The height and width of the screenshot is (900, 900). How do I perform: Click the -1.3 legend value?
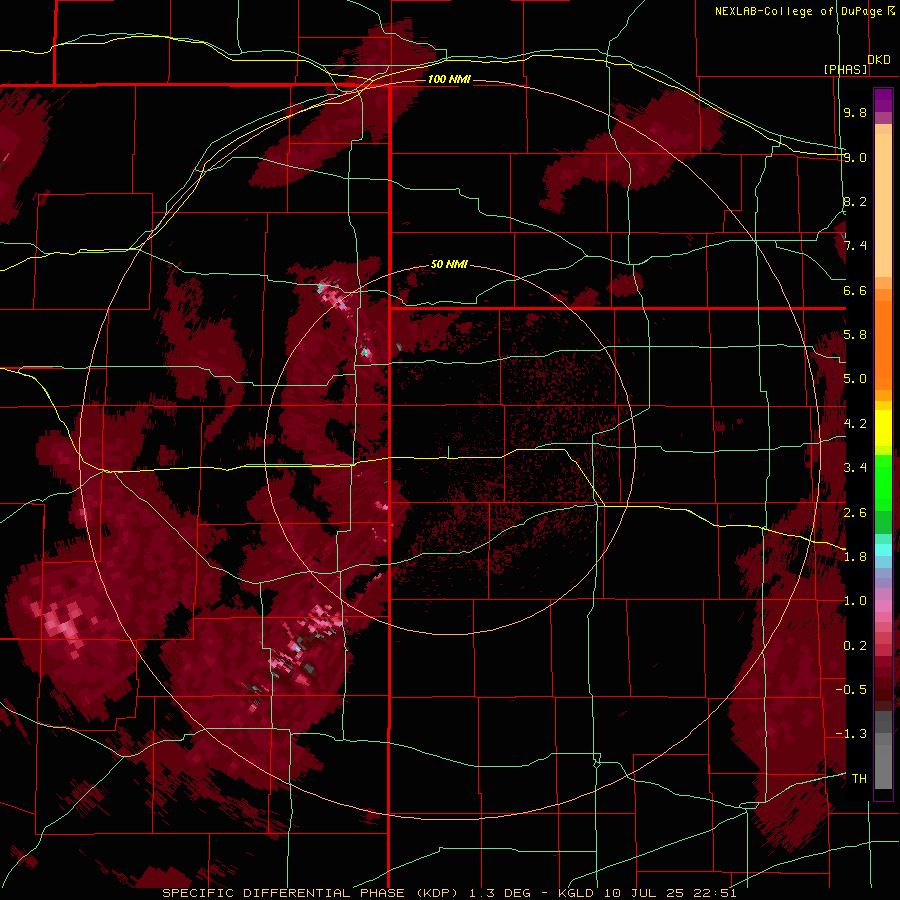click(x=851, y=734)
